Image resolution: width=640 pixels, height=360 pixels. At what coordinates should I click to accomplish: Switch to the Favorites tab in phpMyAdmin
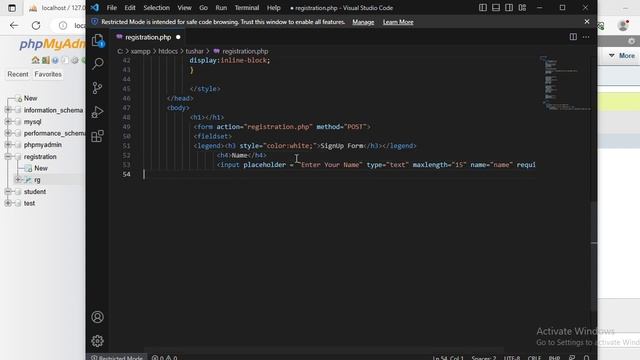48,74
